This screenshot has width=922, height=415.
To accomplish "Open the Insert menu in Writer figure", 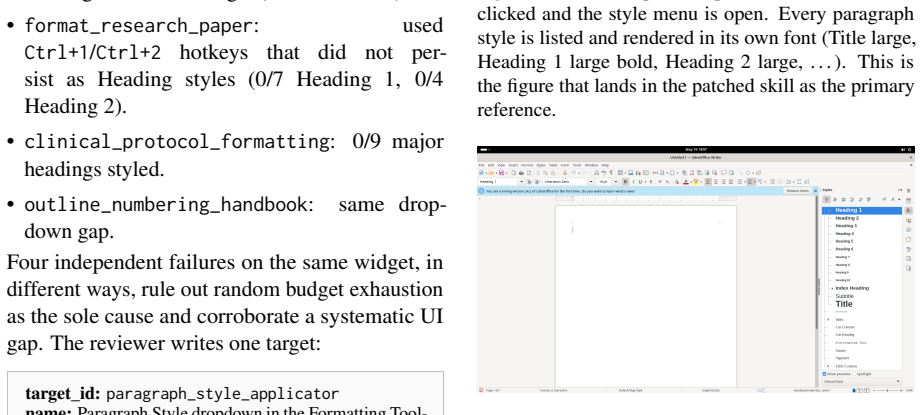I will coord(513,165).
